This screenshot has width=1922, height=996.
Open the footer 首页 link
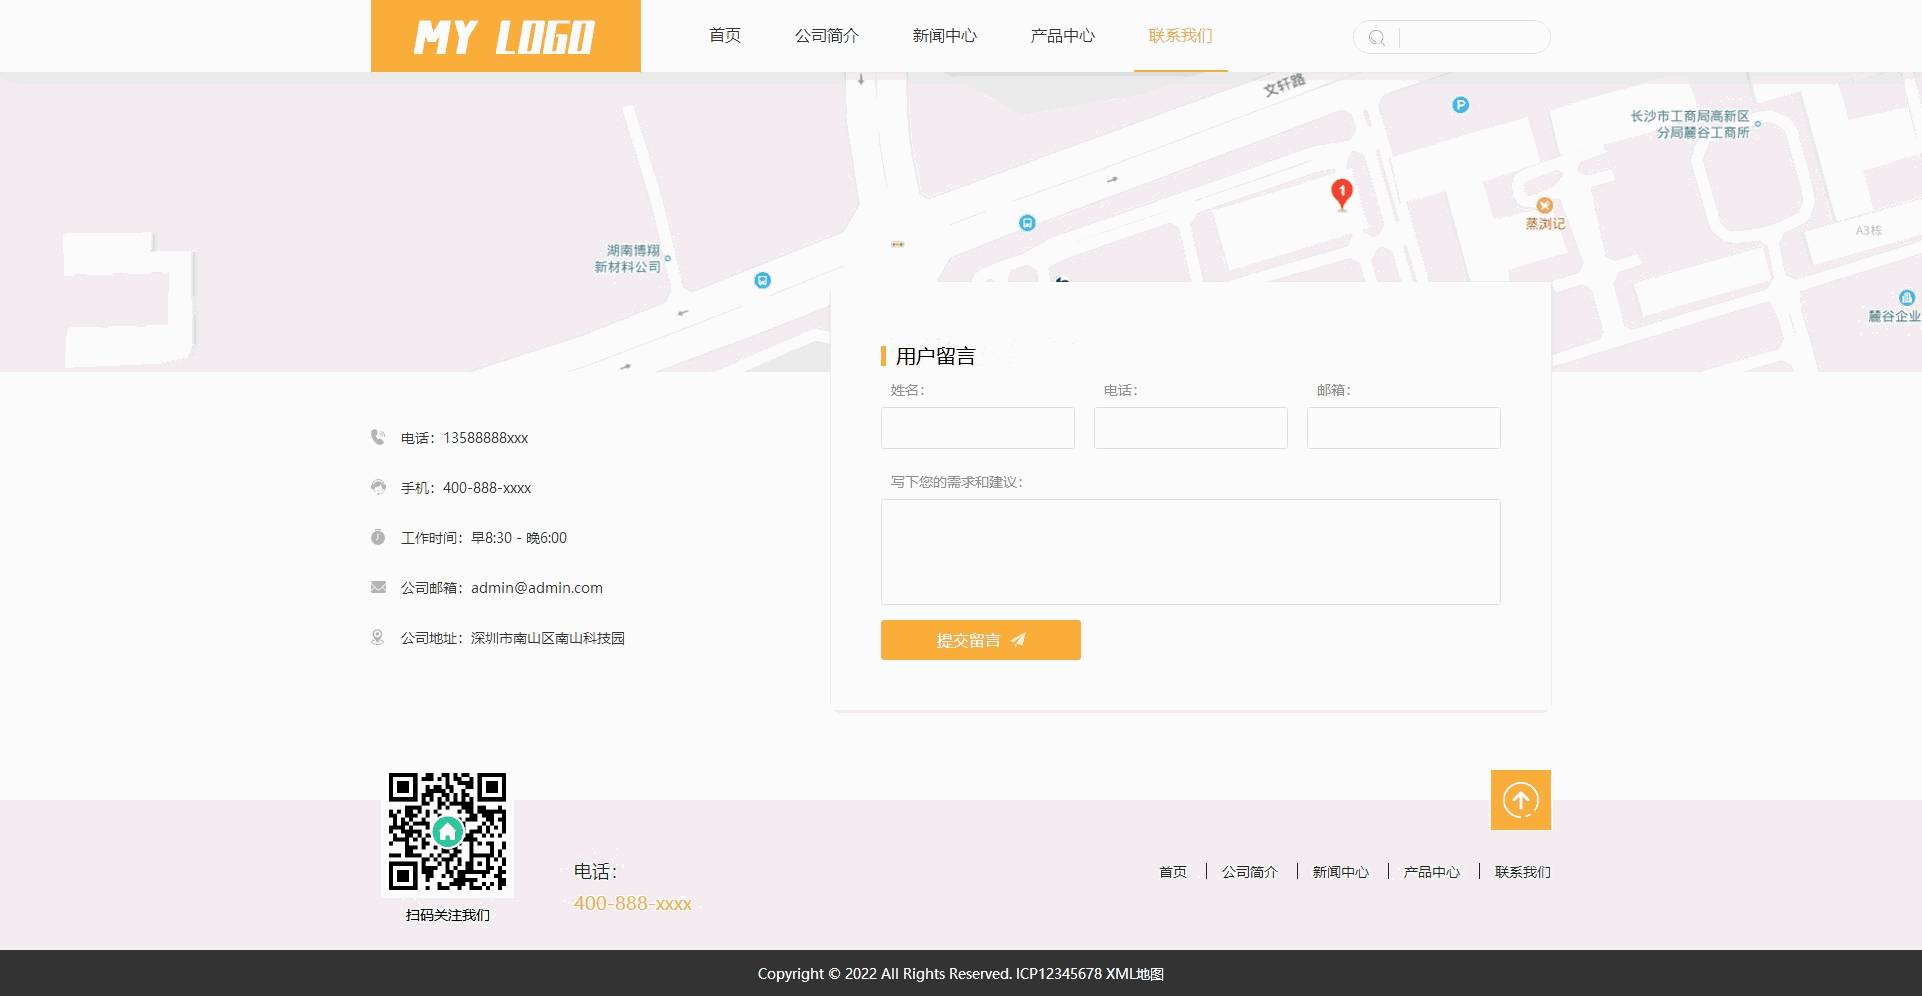(1173, 872)
